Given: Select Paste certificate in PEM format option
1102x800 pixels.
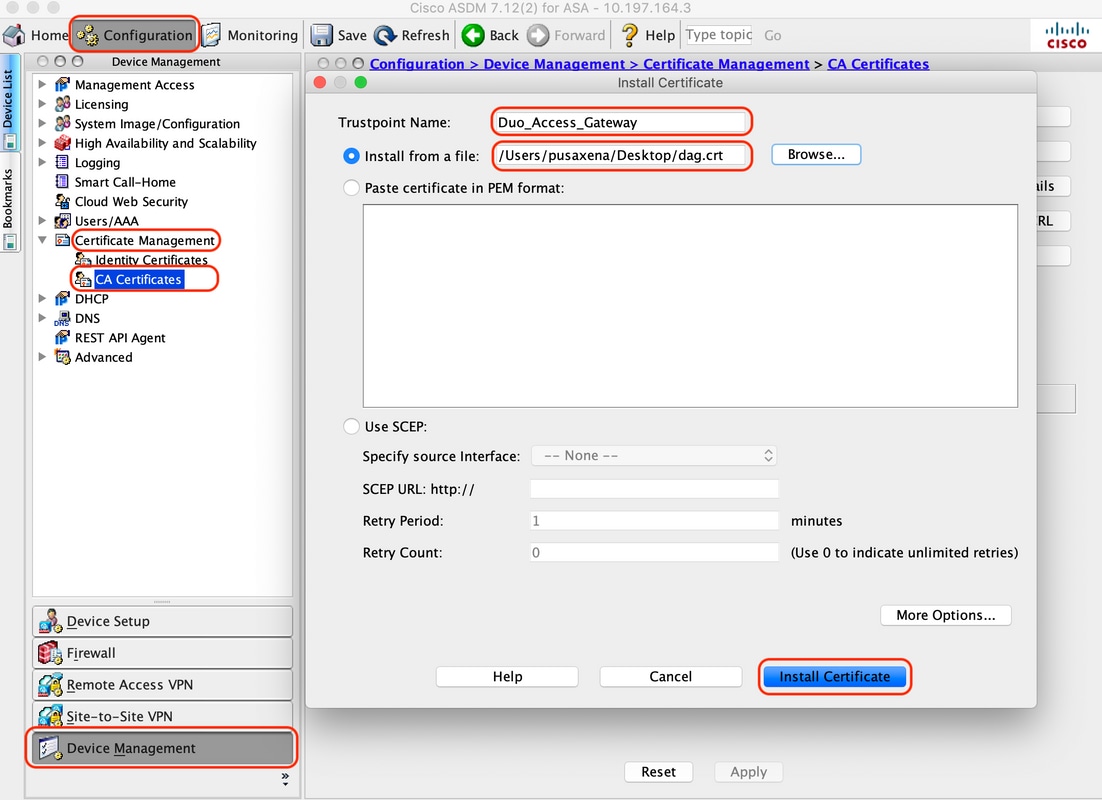Looking at the screenshot, I should click(x=351, y=188).
